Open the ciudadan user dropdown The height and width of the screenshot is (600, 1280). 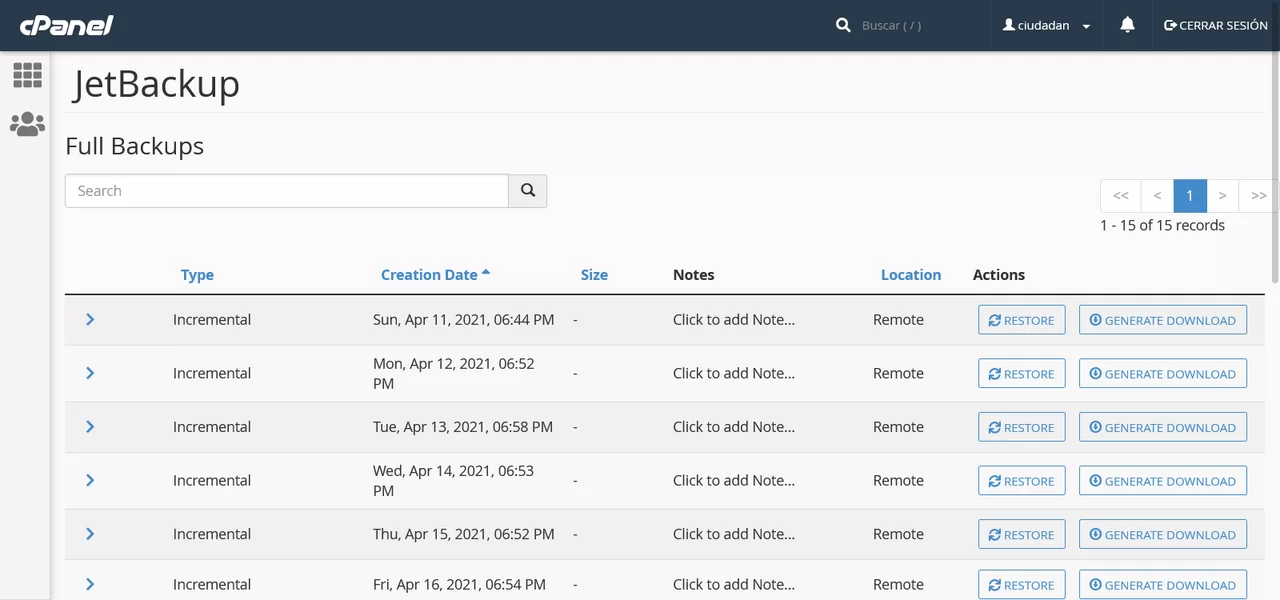click(x=1047, y=25)
